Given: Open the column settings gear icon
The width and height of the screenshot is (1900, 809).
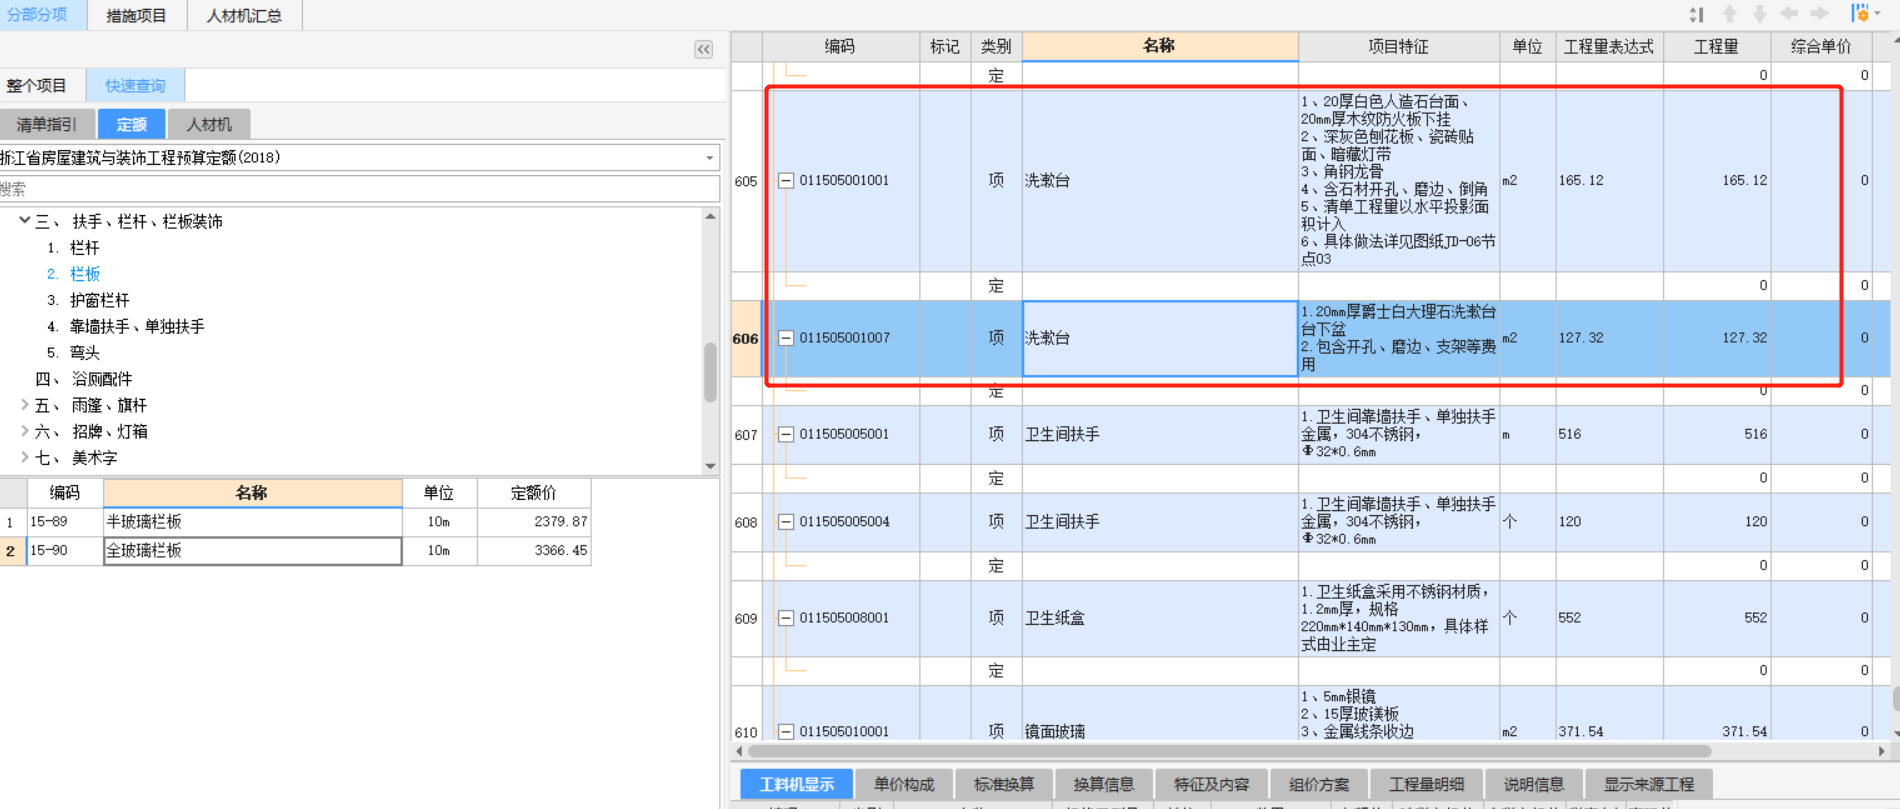Looking at the screenshot, I should point(1860,13).
